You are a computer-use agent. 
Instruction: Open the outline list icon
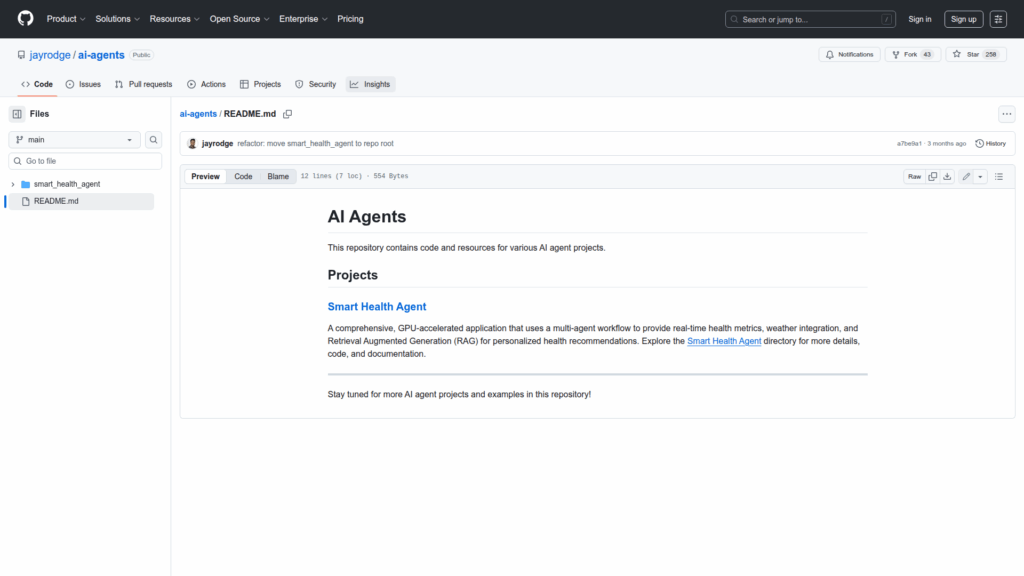pos(999,176)
